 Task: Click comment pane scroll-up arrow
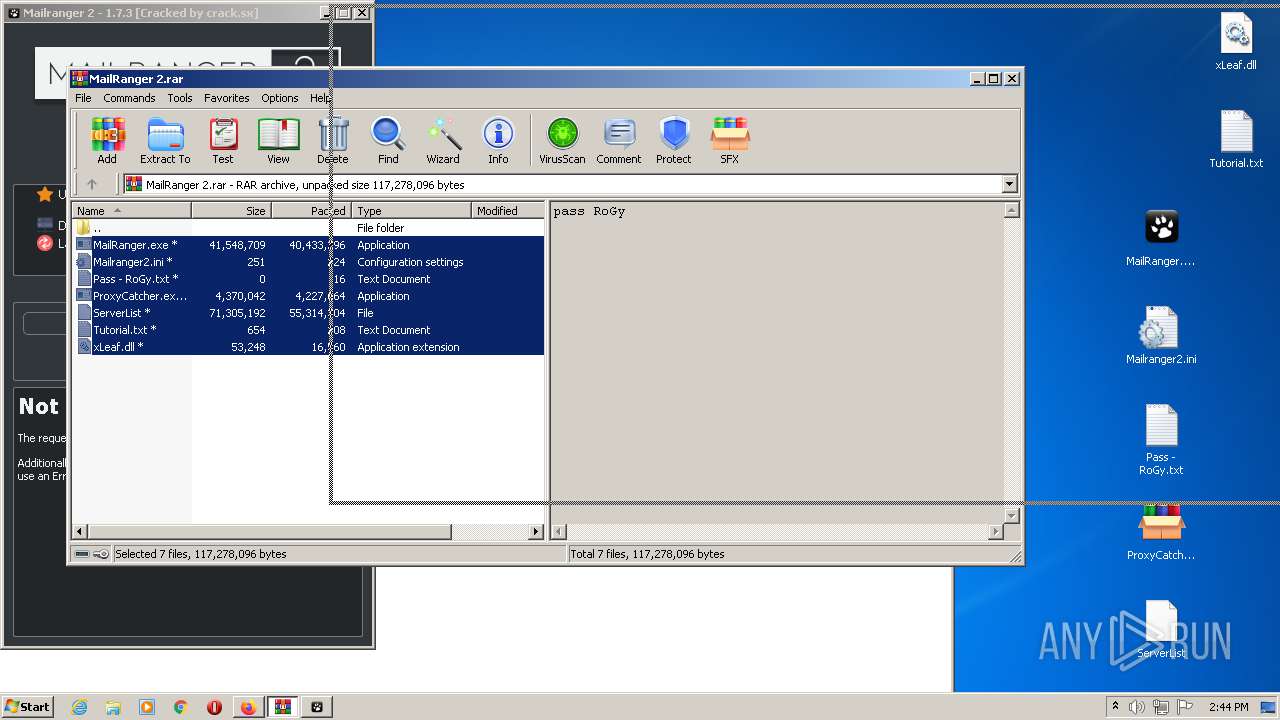point(1011,210)
